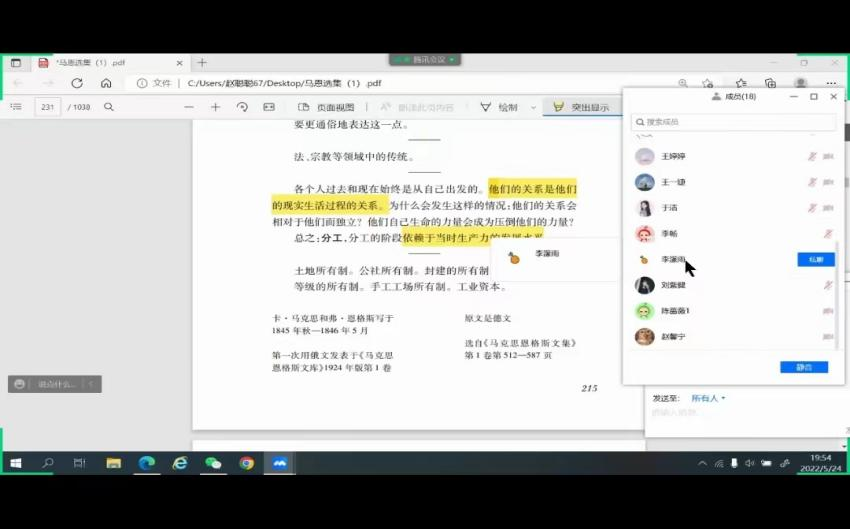The image size is (850, 529).
Task: Rotate the PDF page
Action: [x=242, y=107]
